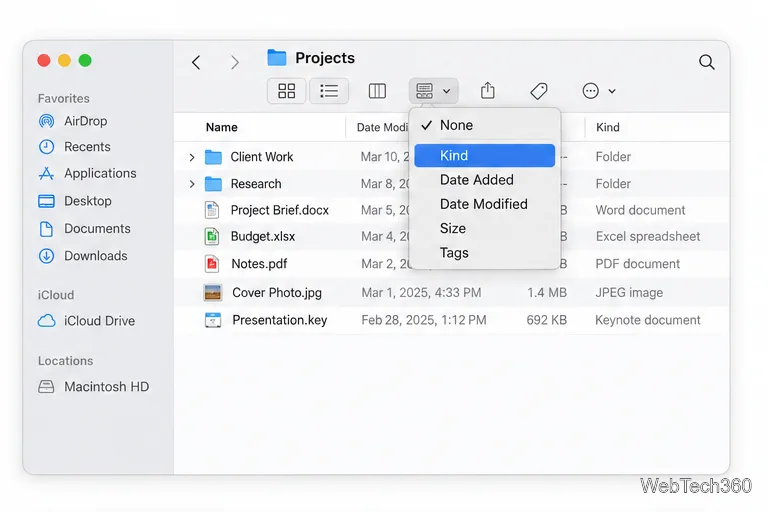Choose Date Modified in the menu

coord(484,204)
